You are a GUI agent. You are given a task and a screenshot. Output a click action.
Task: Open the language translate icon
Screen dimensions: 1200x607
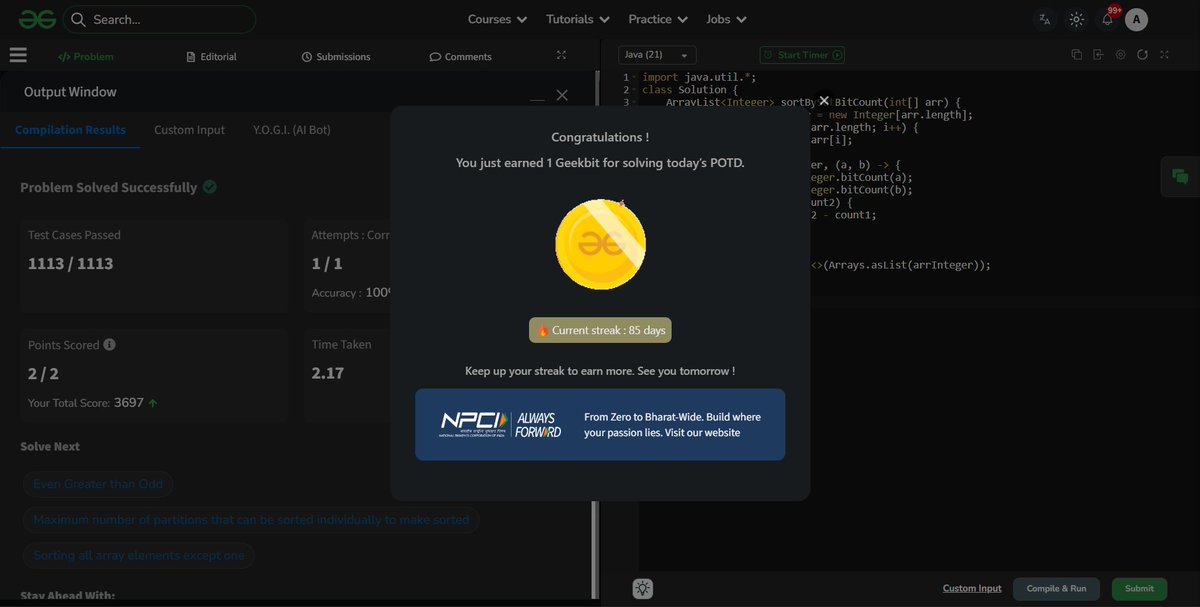(1044, 19)
